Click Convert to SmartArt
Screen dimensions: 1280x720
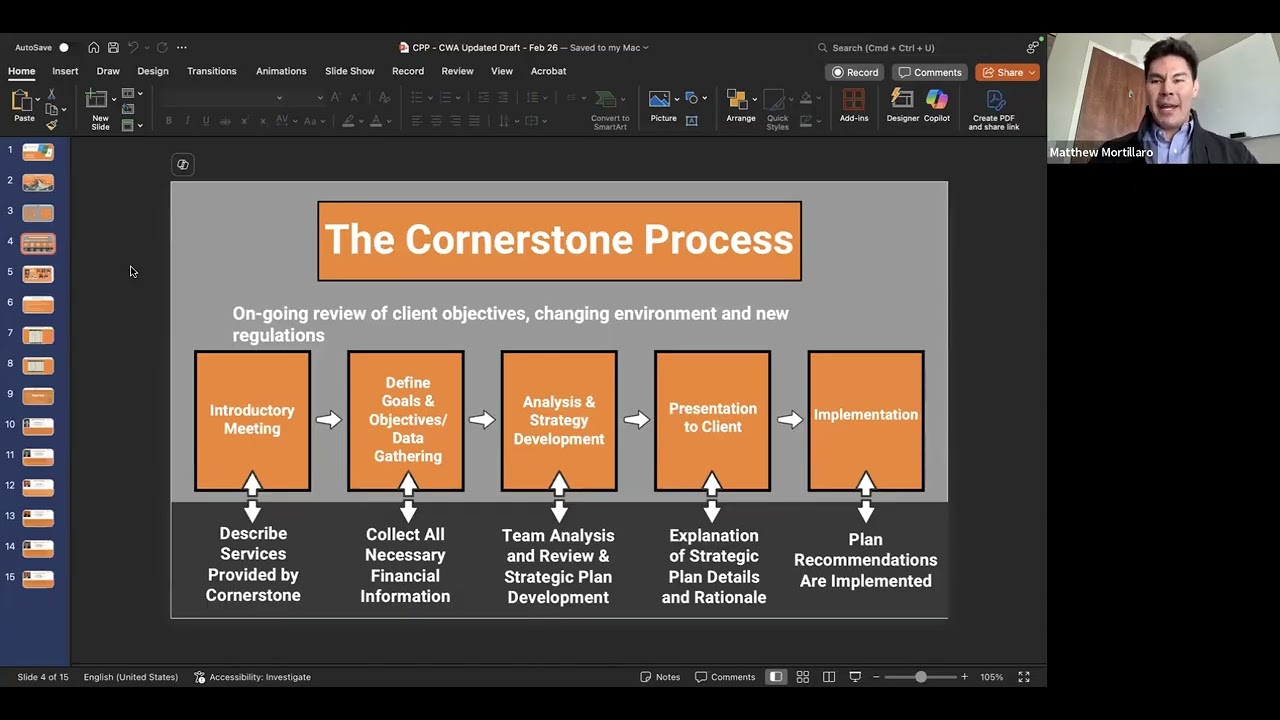[x=609, y=110]
